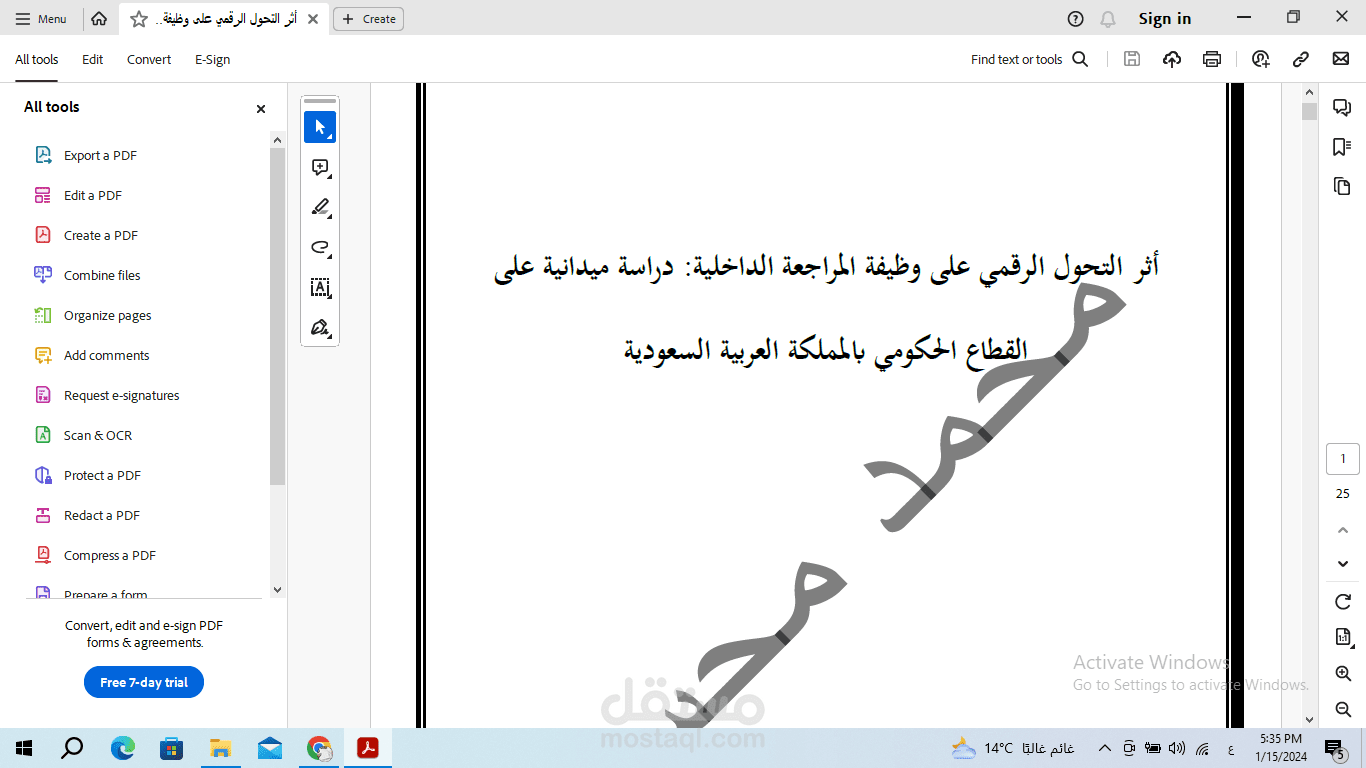Click the copy link icon
This screenshot has height=768, width=1366.
pyautogui.click(x=1301, y=59)
